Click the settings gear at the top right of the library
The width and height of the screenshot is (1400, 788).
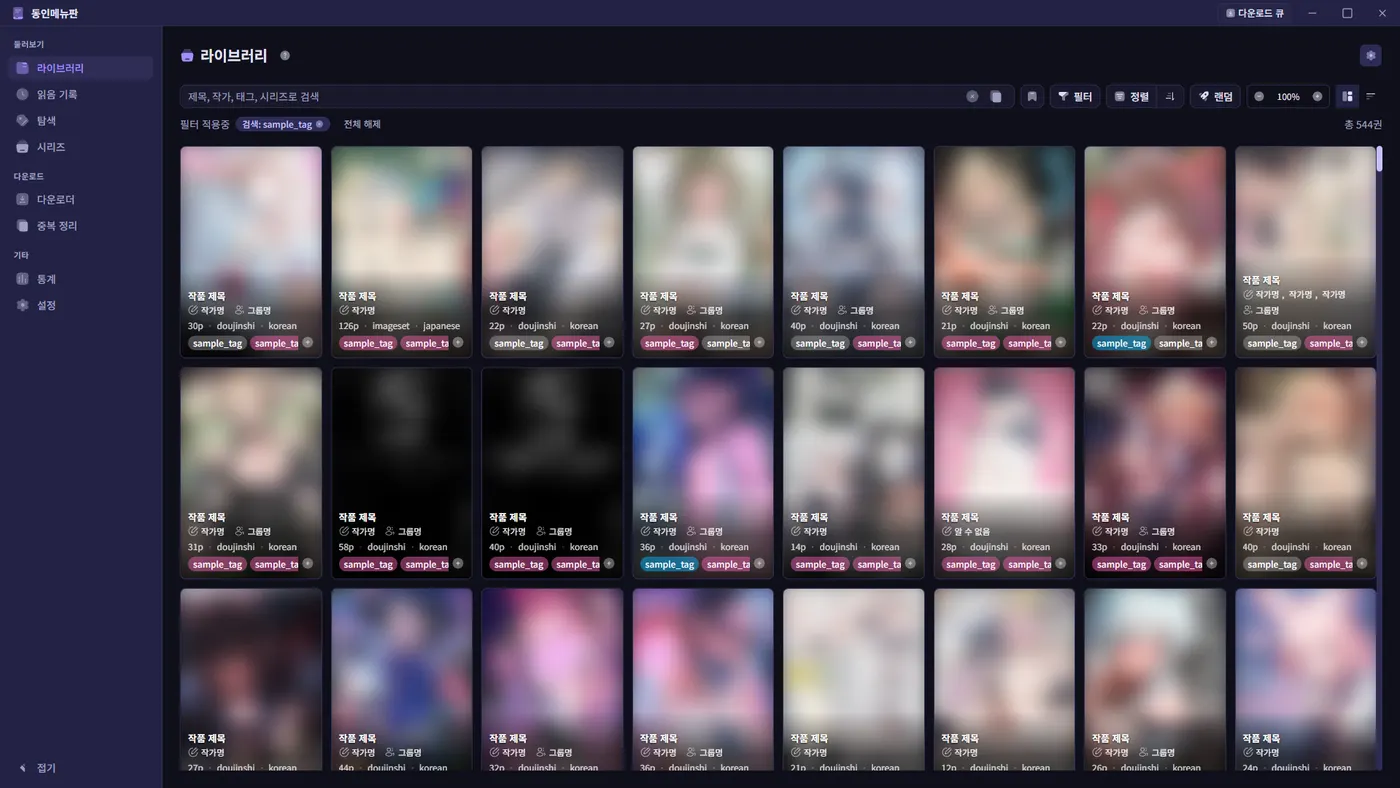pyautogui.click(x=1370, y=55)
